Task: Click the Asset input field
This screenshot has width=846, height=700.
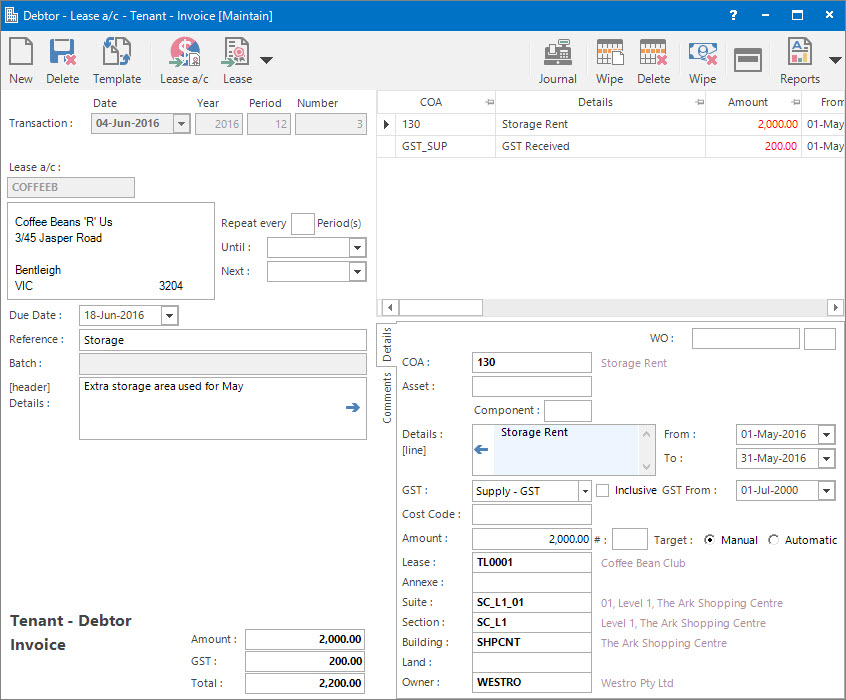Action: point(531,386)
